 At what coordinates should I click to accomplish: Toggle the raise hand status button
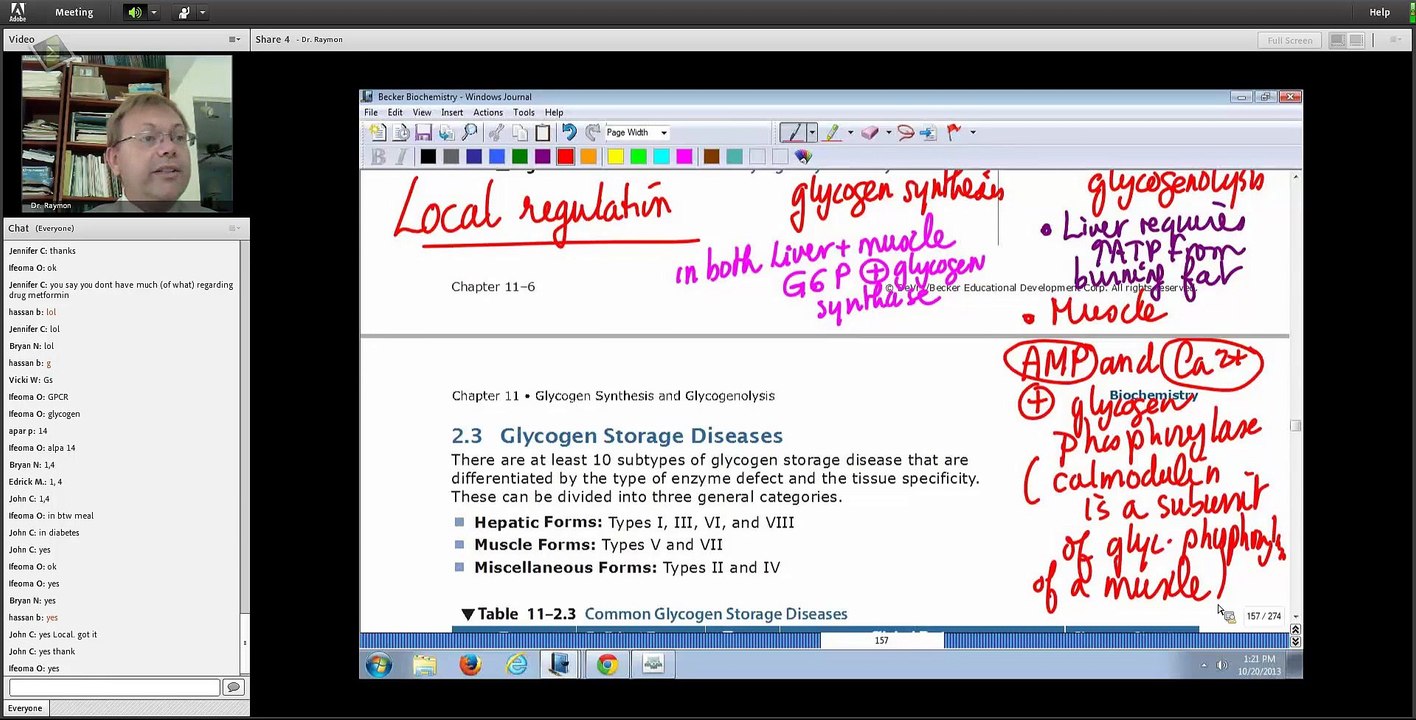click(184, 12)
